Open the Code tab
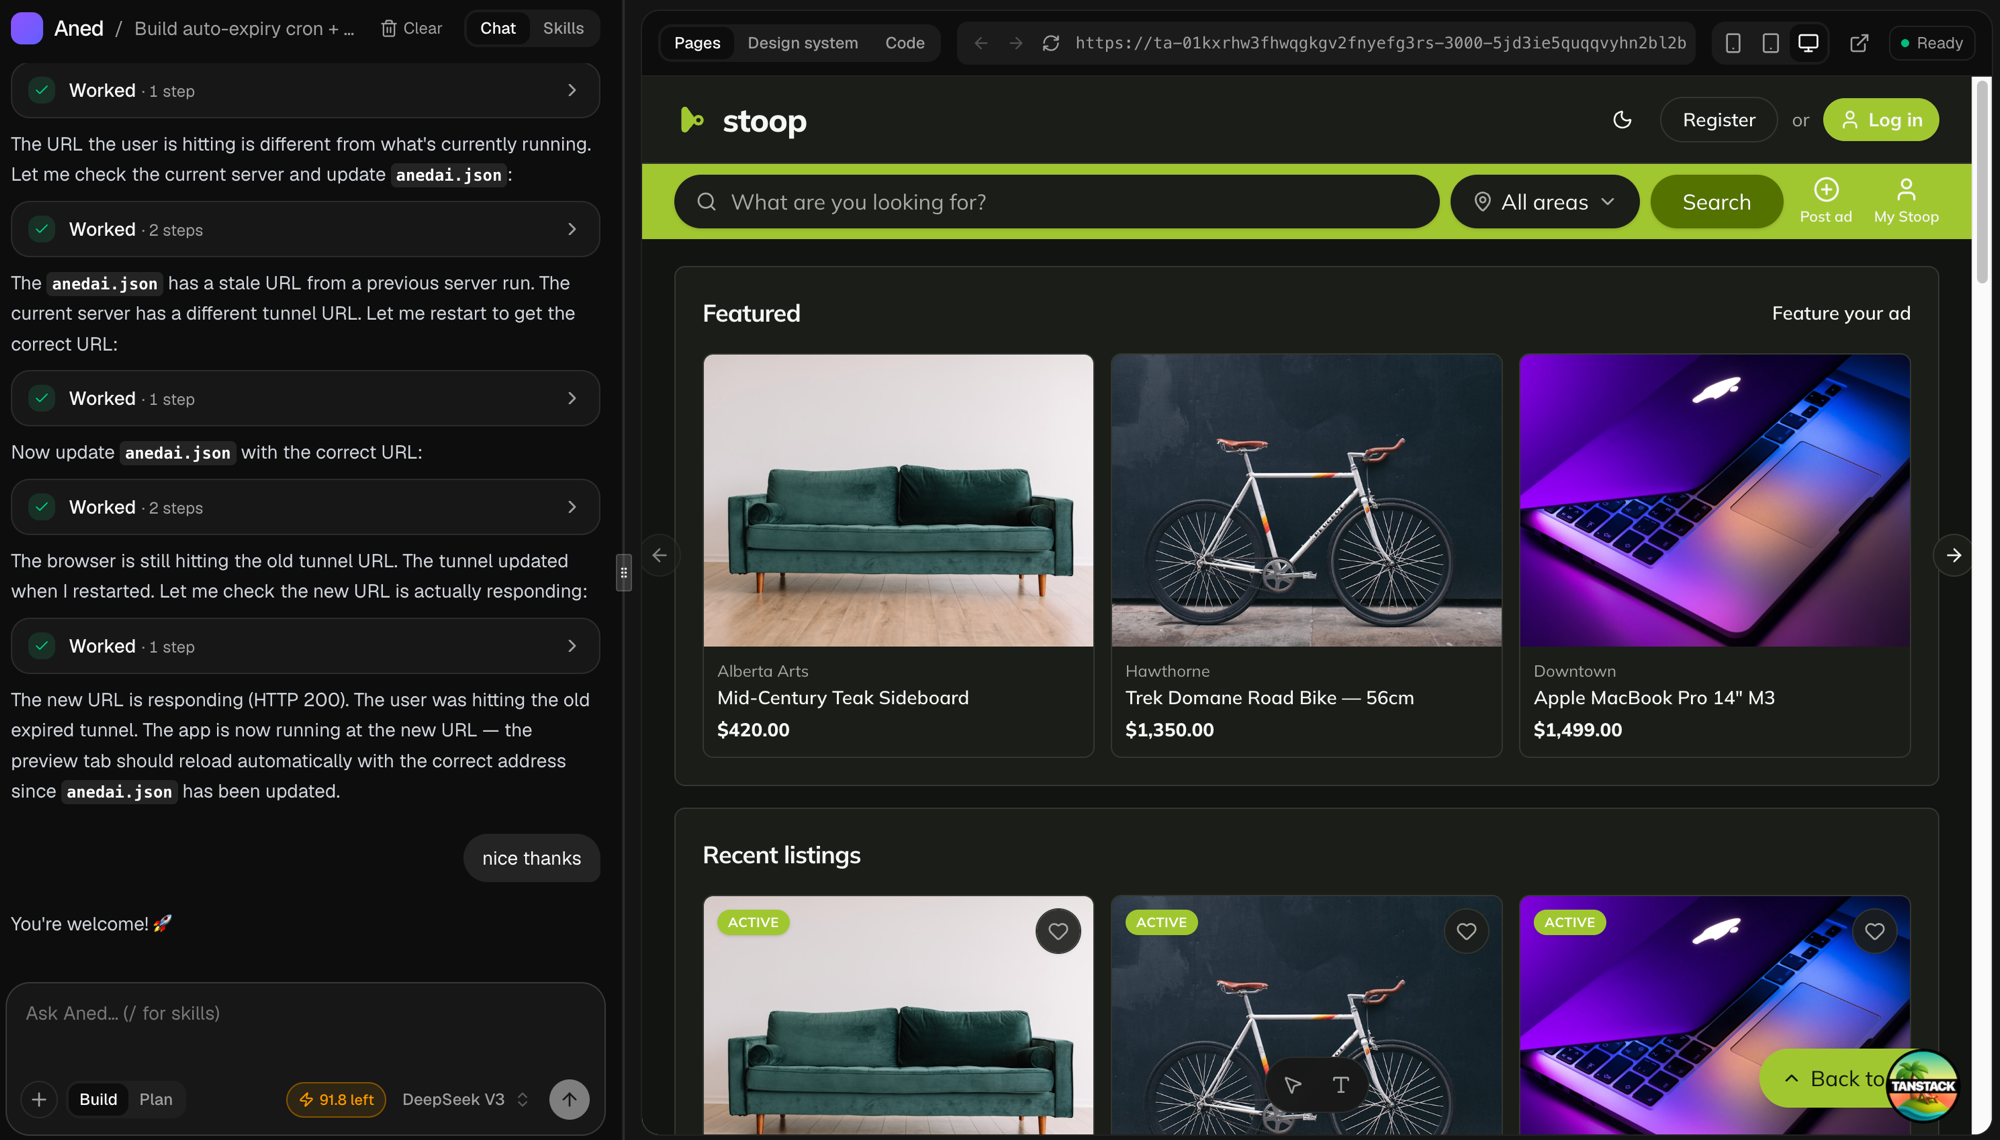The height and width of the screenshot is (1140, 2000). (x=904, y=43)
